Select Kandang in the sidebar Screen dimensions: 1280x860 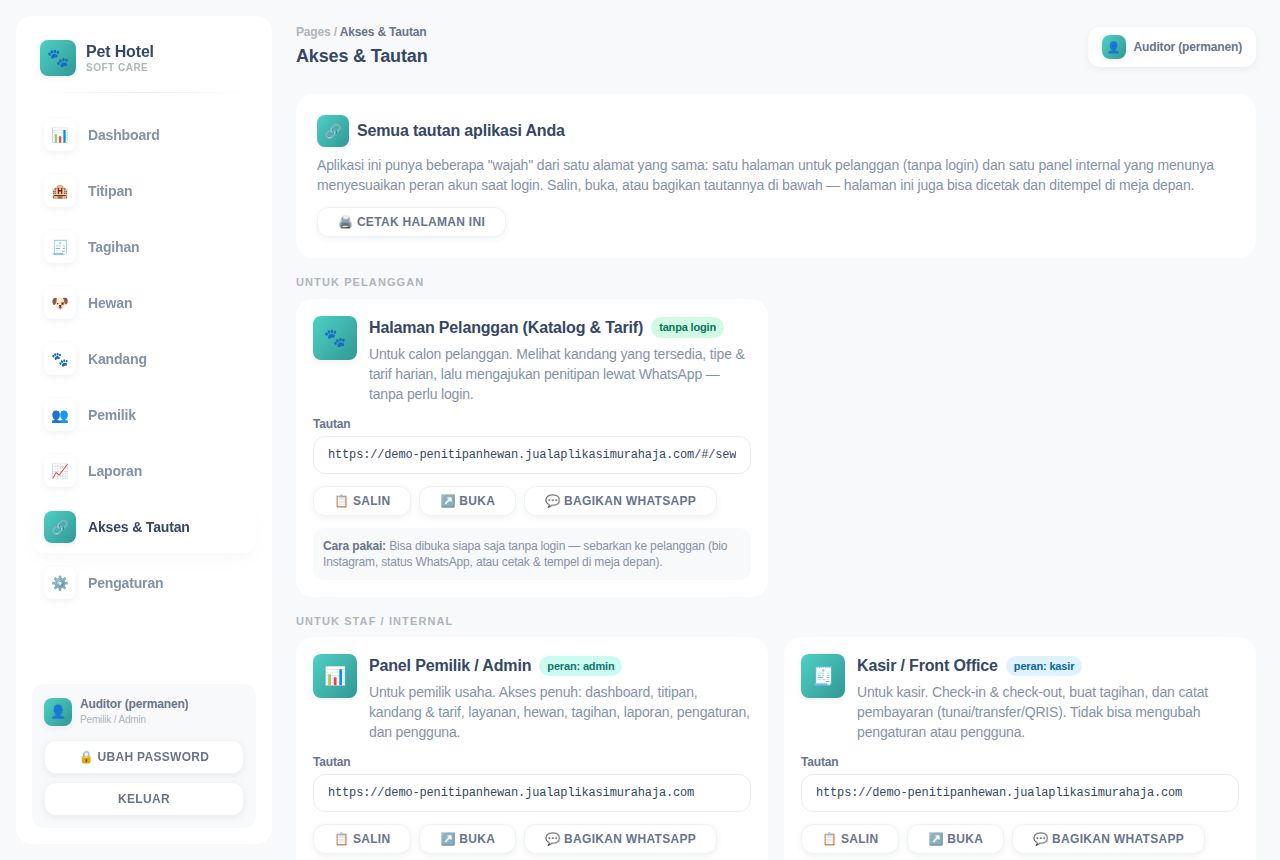pos(144,359)
